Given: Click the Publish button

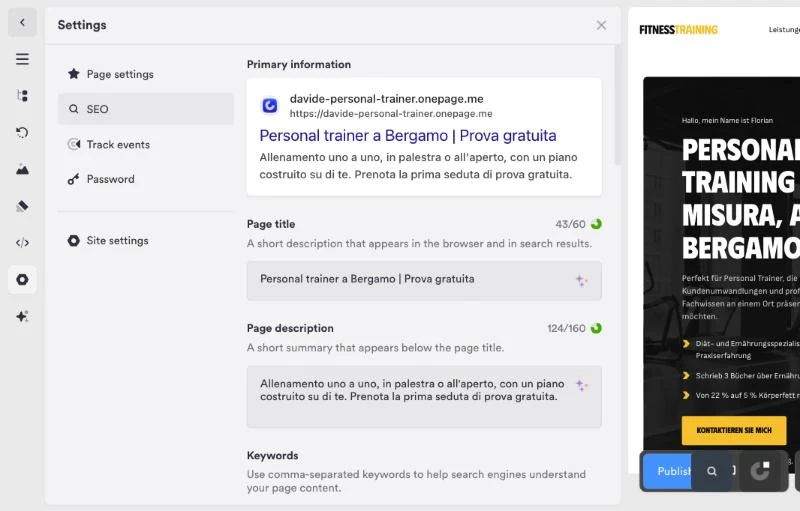Looking at the screenshot, I should (x=667, y=471).
